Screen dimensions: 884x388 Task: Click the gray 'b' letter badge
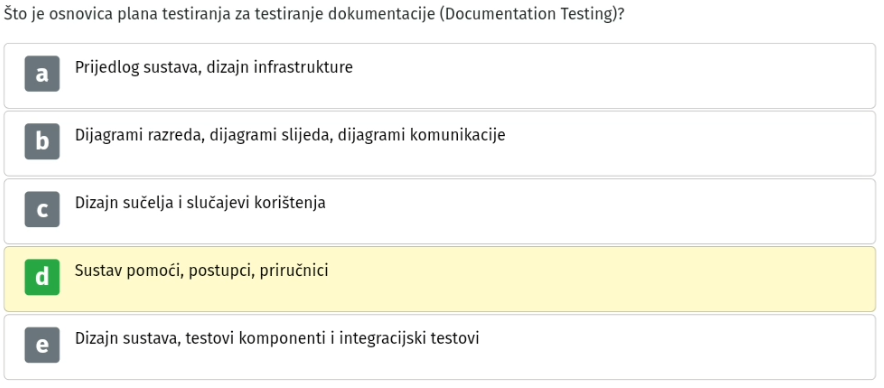pyautogui.click(x=42, y=142)
